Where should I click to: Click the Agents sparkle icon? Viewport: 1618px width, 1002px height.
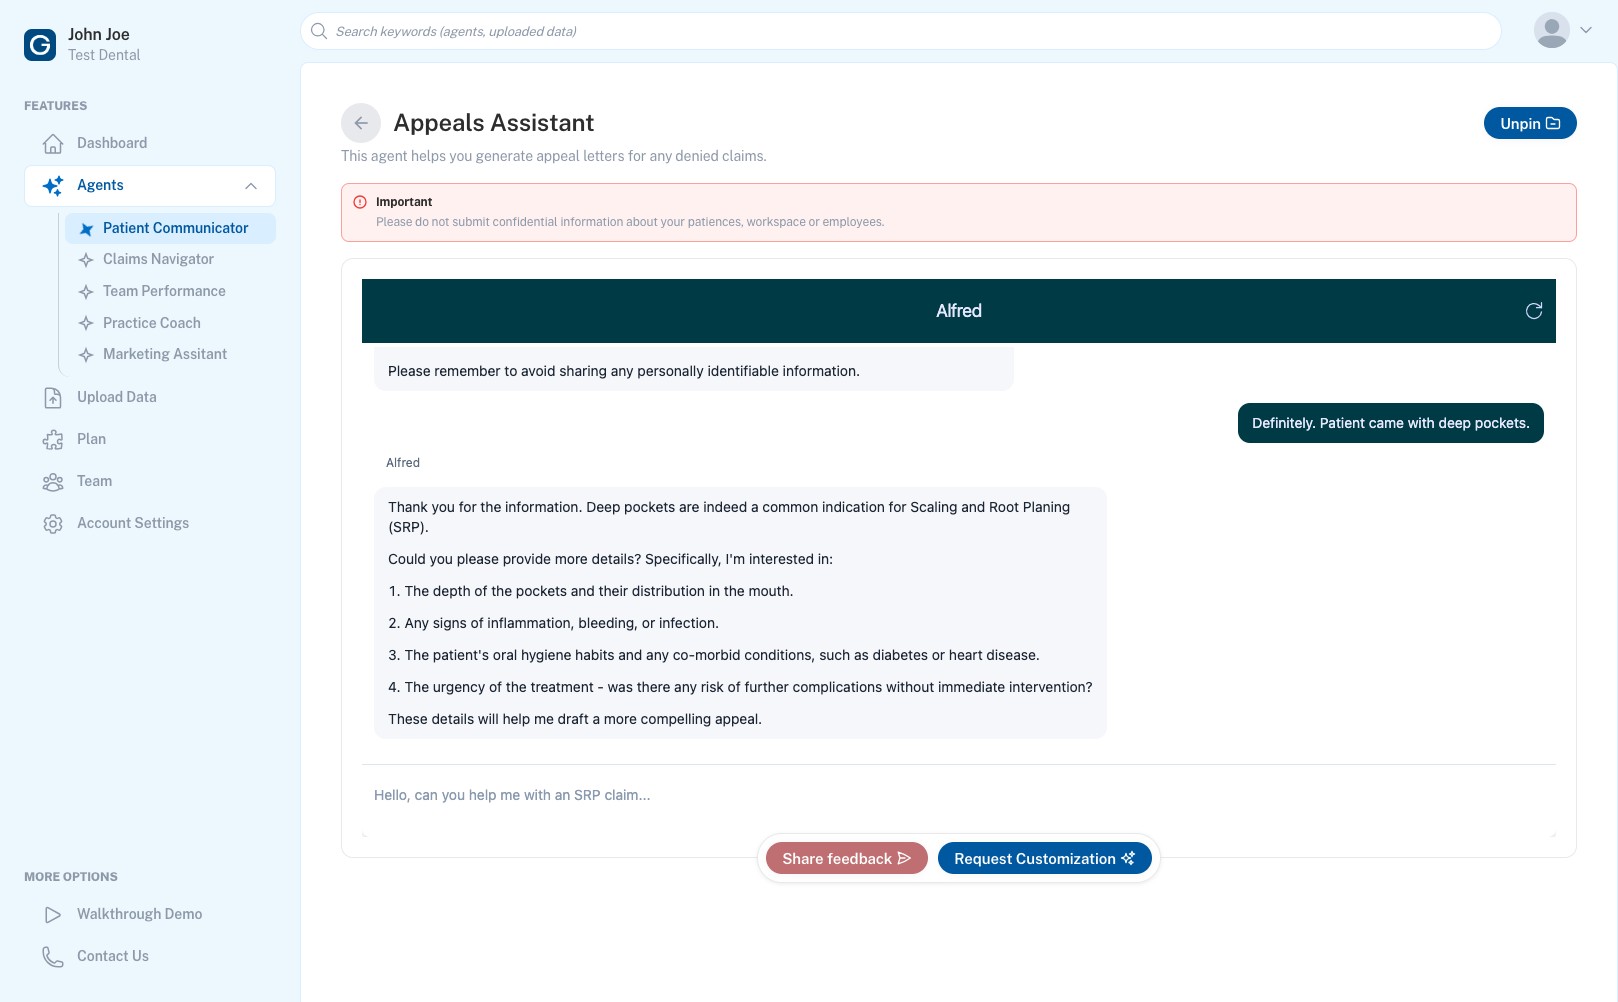53,186
